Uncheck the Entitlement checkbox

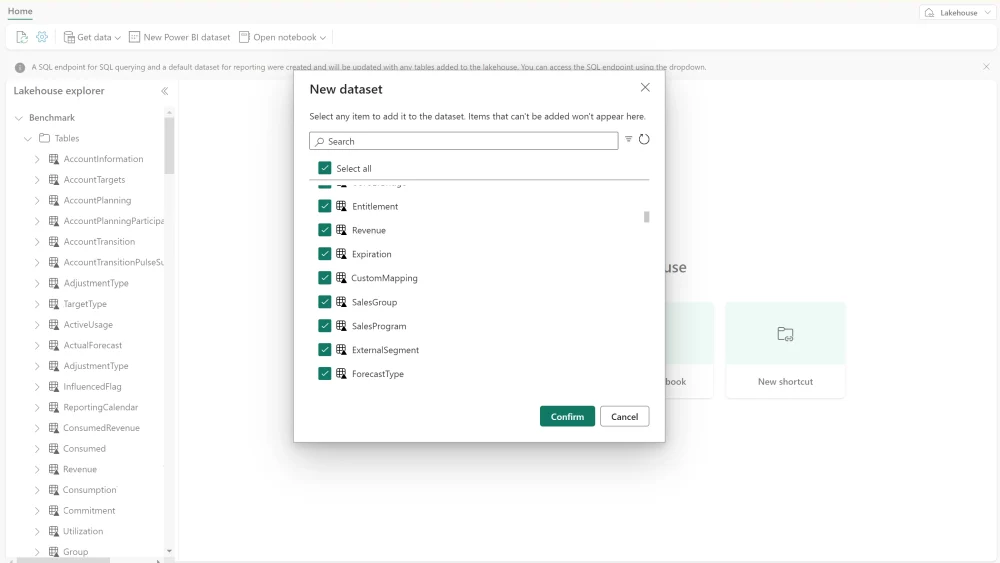[x=325, y=206]
